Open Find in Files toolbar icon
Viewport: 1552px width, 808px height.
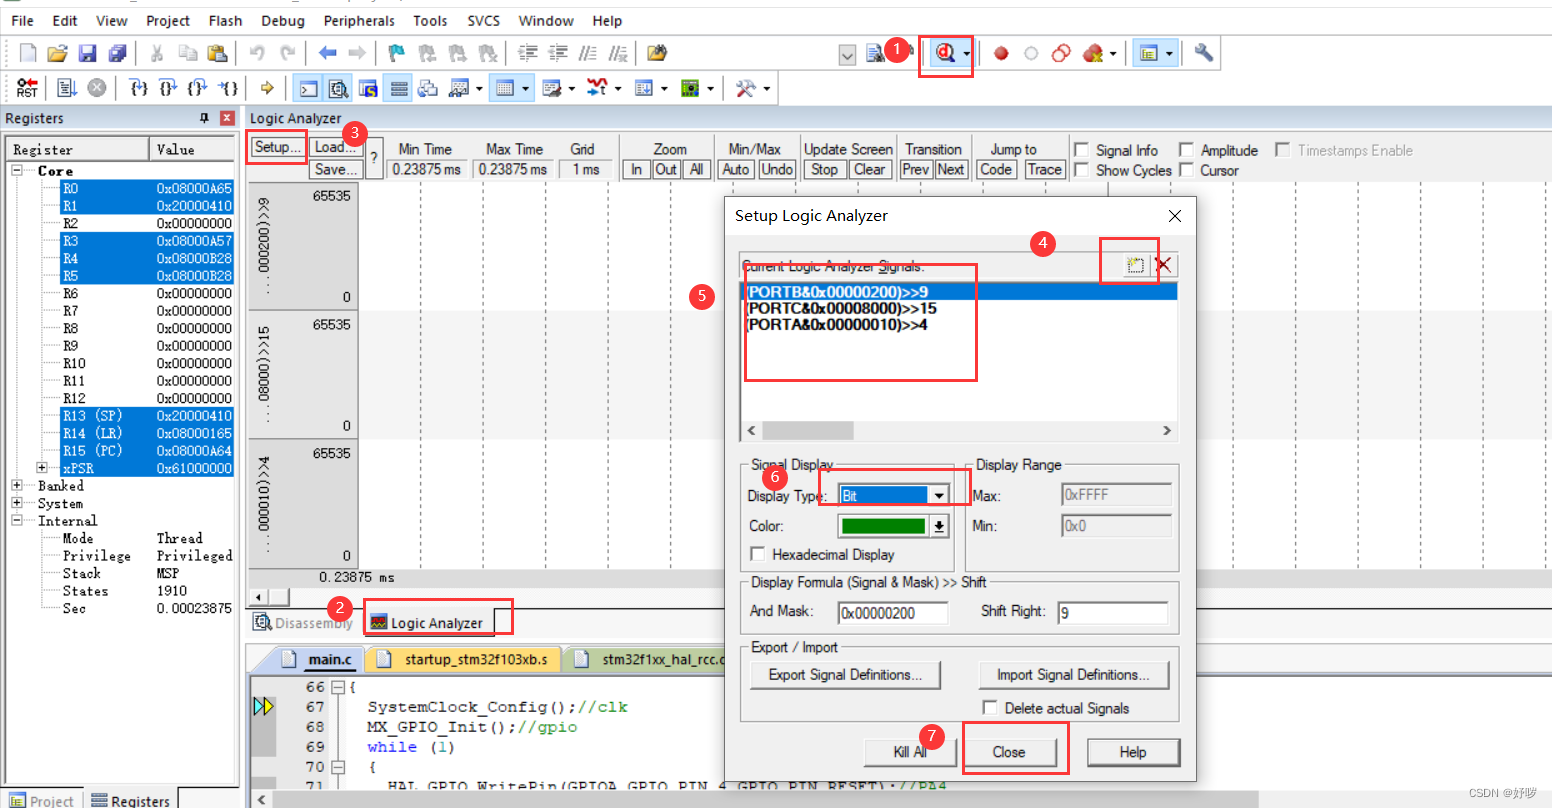657,53
